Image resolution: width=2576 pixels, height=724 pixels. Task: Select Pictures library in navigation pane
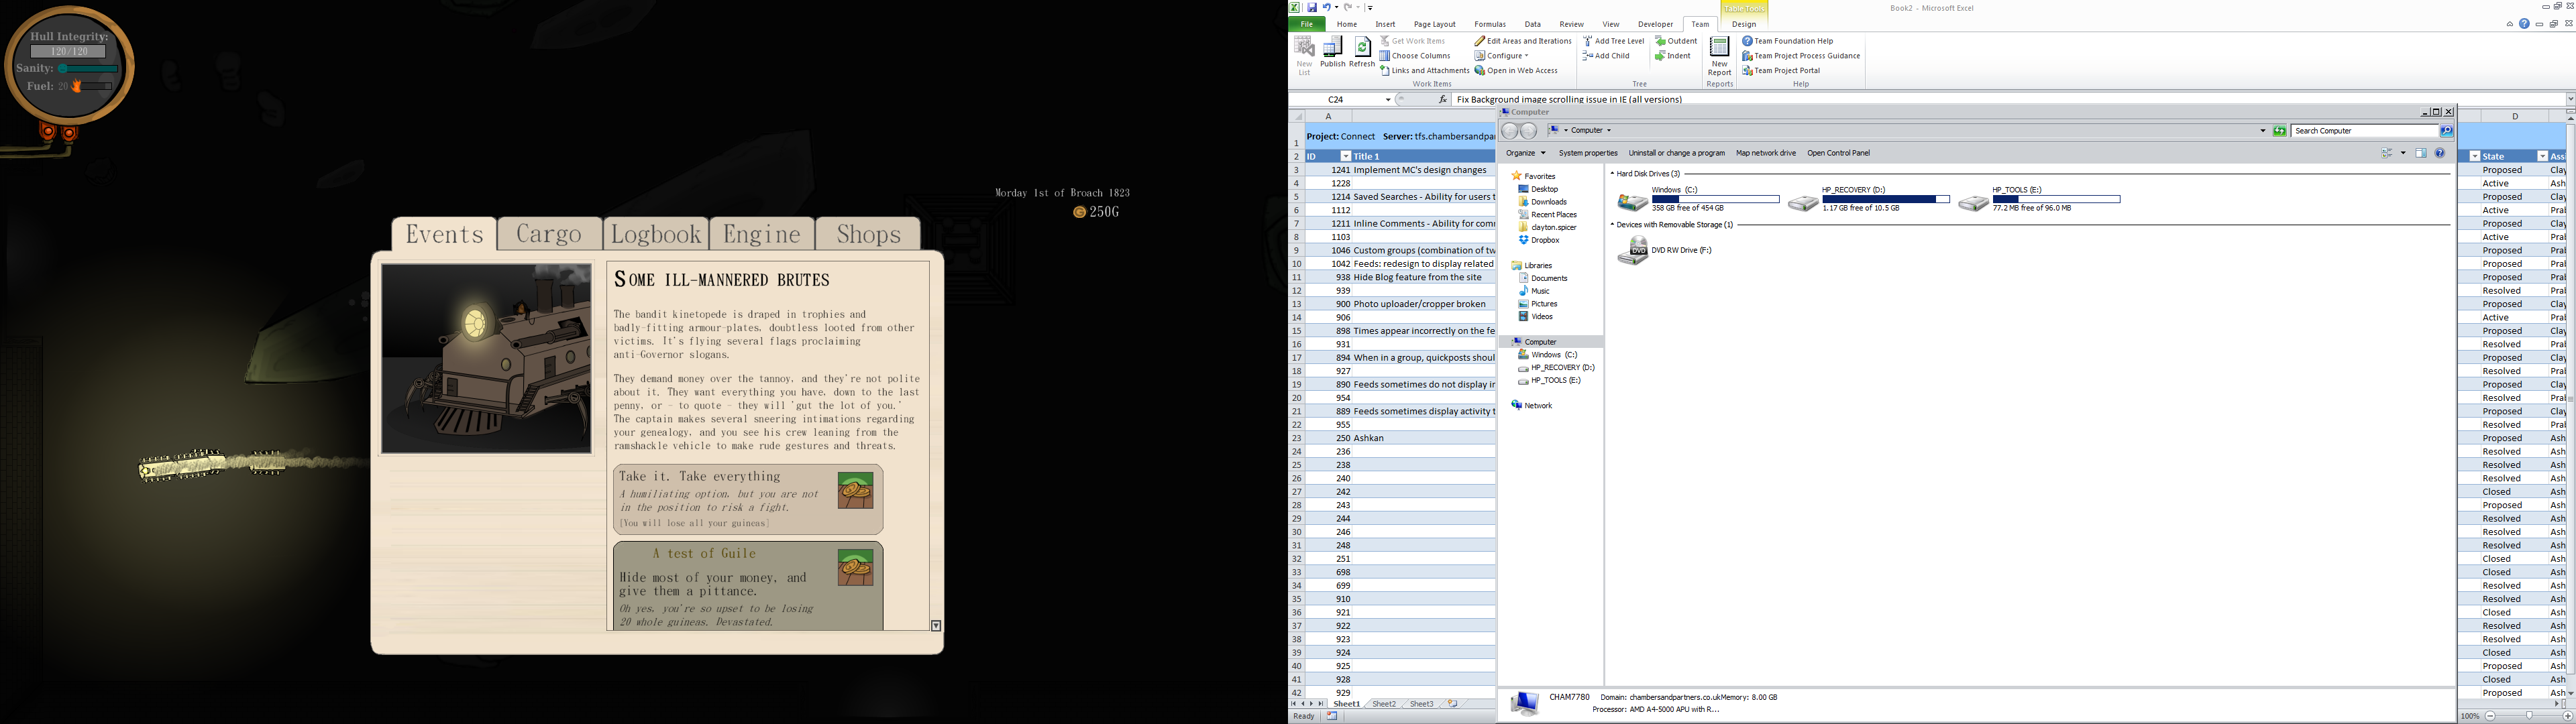tap(1538, 304)
